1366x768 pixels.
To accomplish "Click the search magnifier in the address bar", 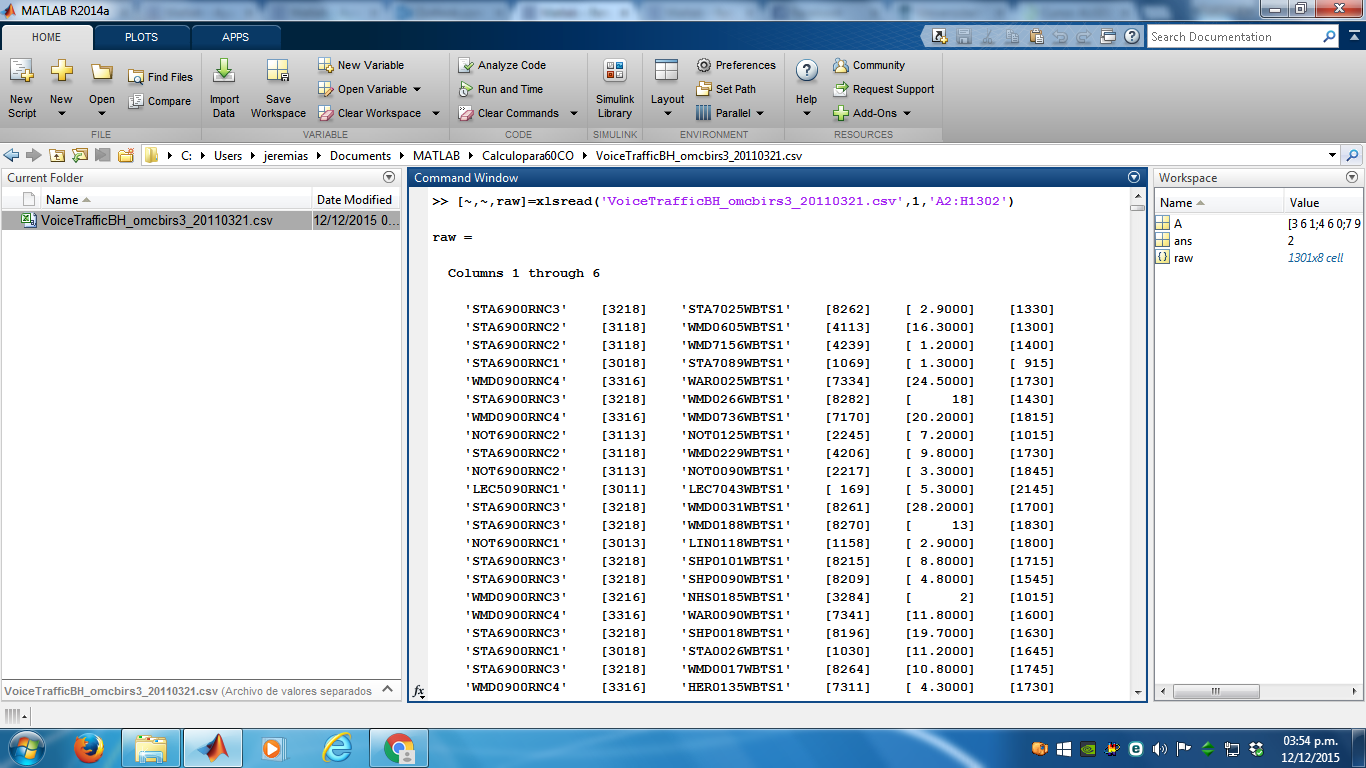I will pos(1352,155).
